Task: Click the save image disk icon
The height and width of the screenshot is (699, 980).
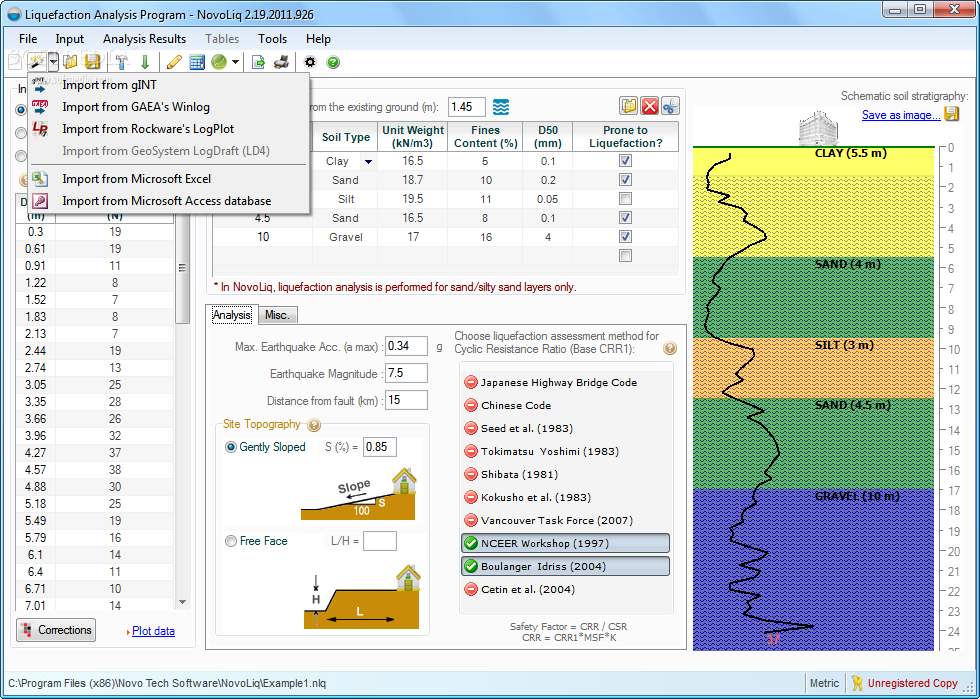Action: 951,114
